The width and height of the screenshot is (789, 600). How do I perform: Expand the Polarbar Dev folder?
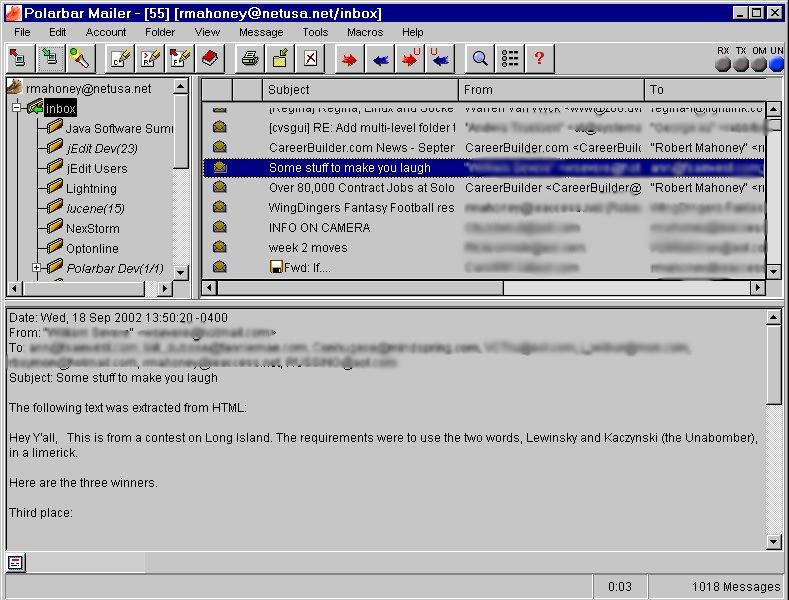pos(37,268)
